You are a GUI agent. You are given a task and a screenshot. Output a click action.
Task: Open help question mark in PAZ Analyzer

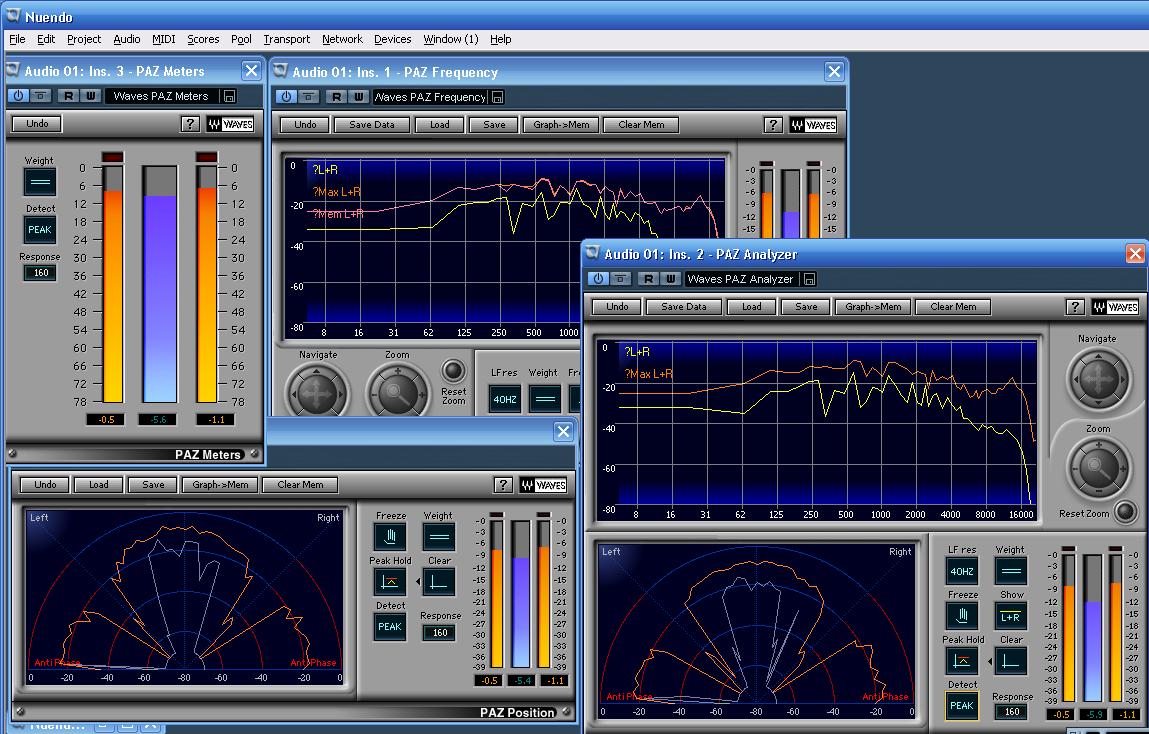(1075, 307)
